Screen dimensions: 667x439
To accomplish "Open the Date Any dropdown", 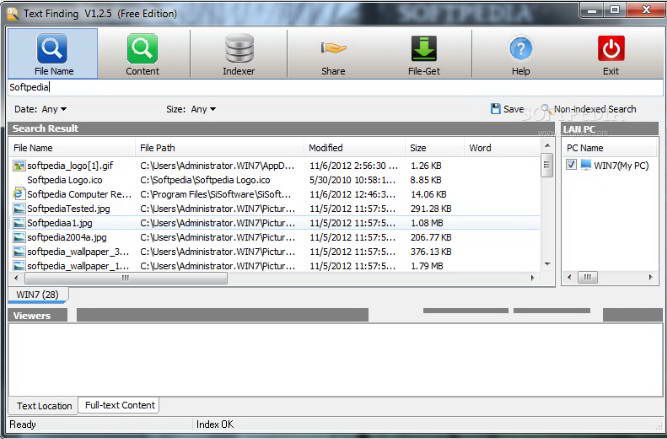I will click(54, 109).
